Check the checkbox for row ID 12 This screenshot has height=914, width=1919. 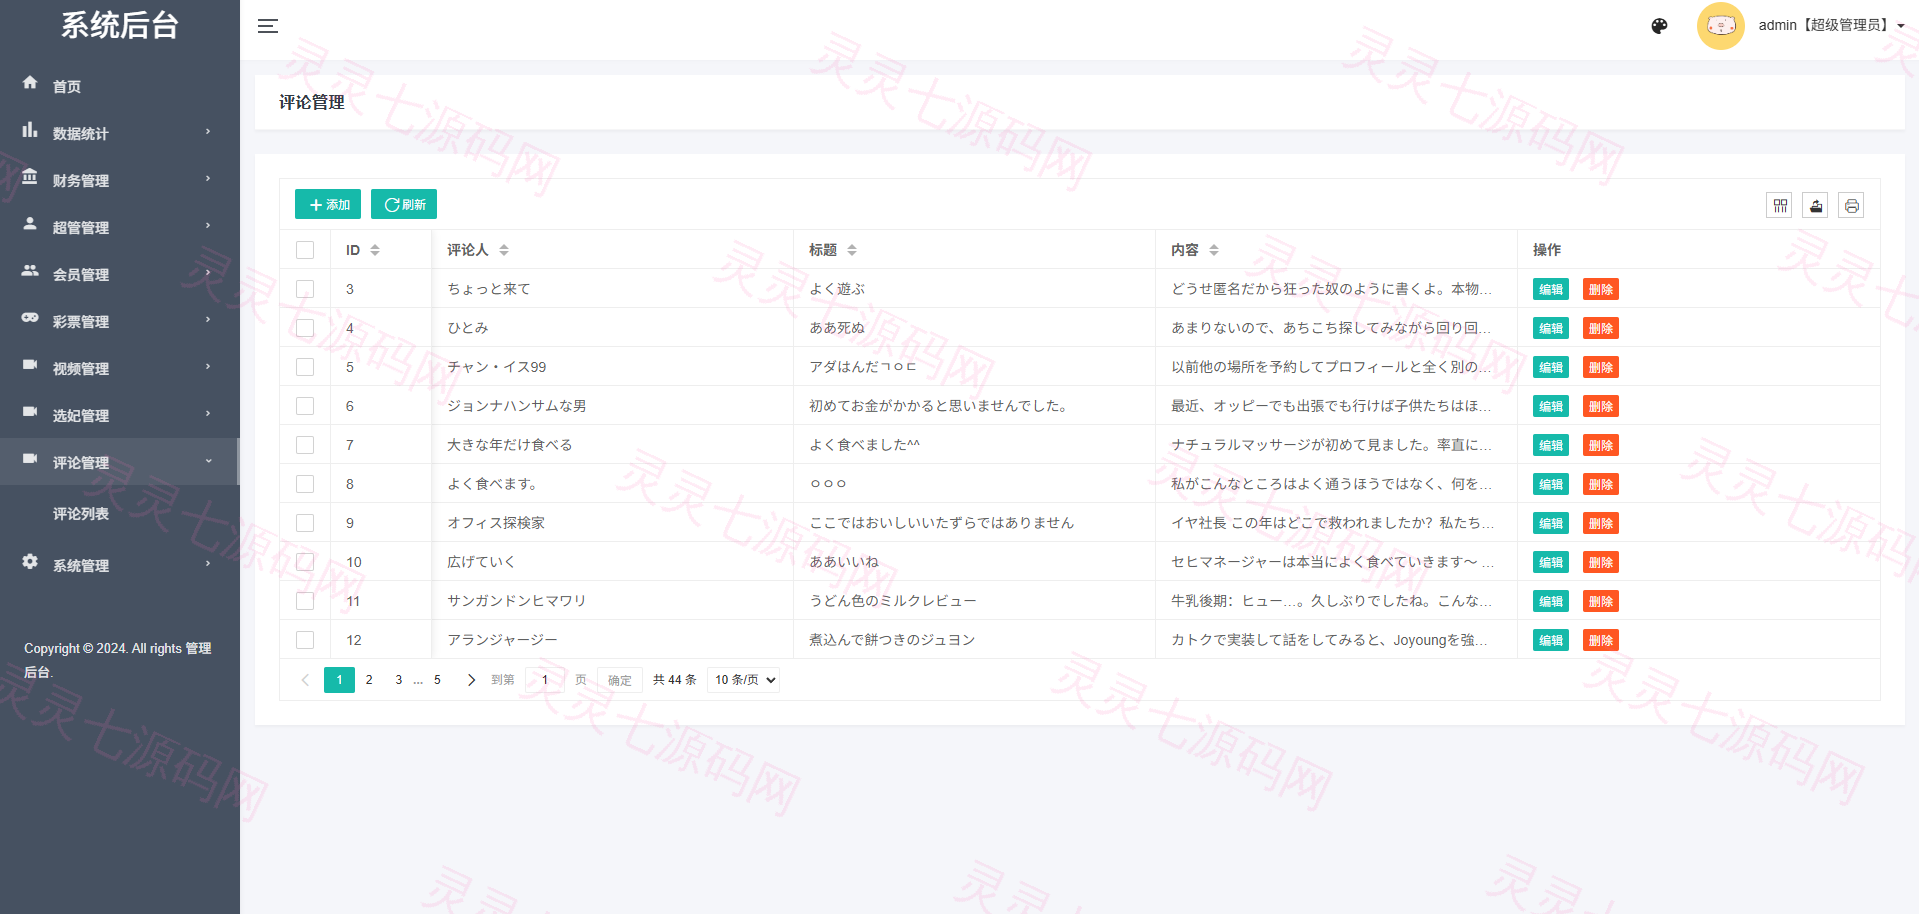tap(305, 640)
